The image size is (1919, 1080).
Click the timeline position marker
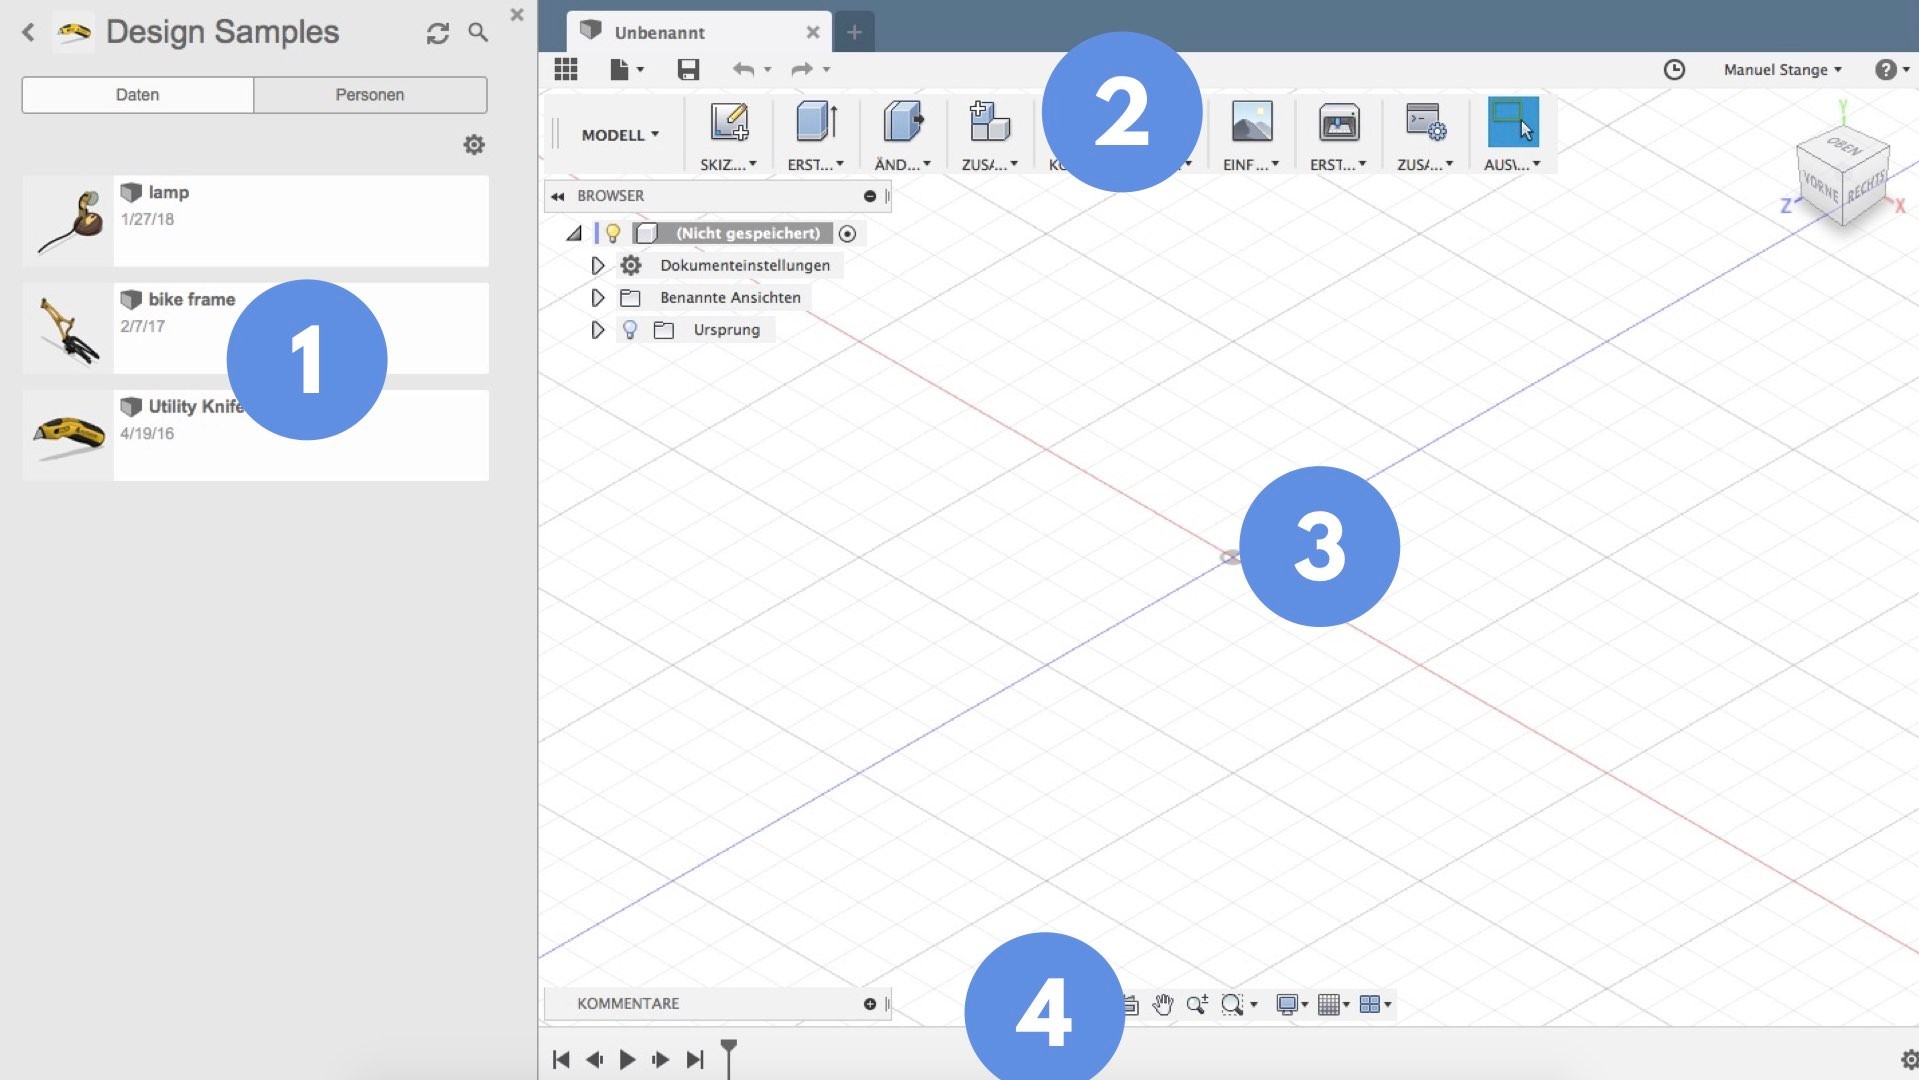point(729,1058)
